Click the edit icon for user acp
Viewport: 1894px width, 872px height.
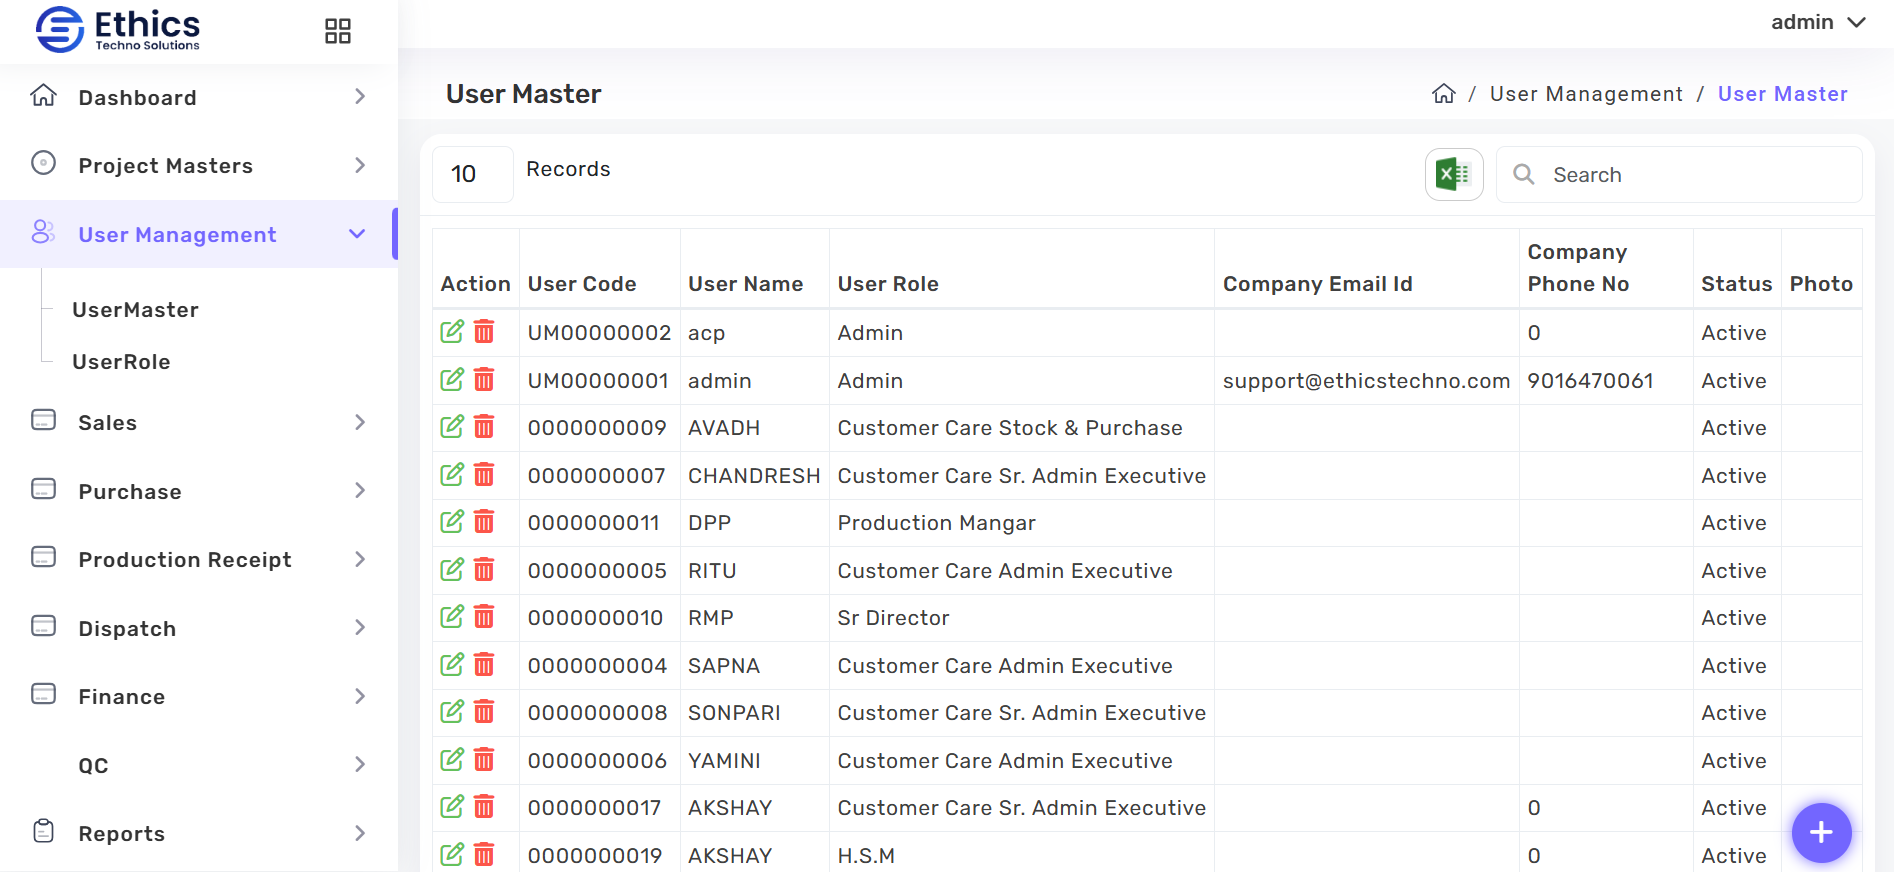pyautogui.click(x=452, y=332)
